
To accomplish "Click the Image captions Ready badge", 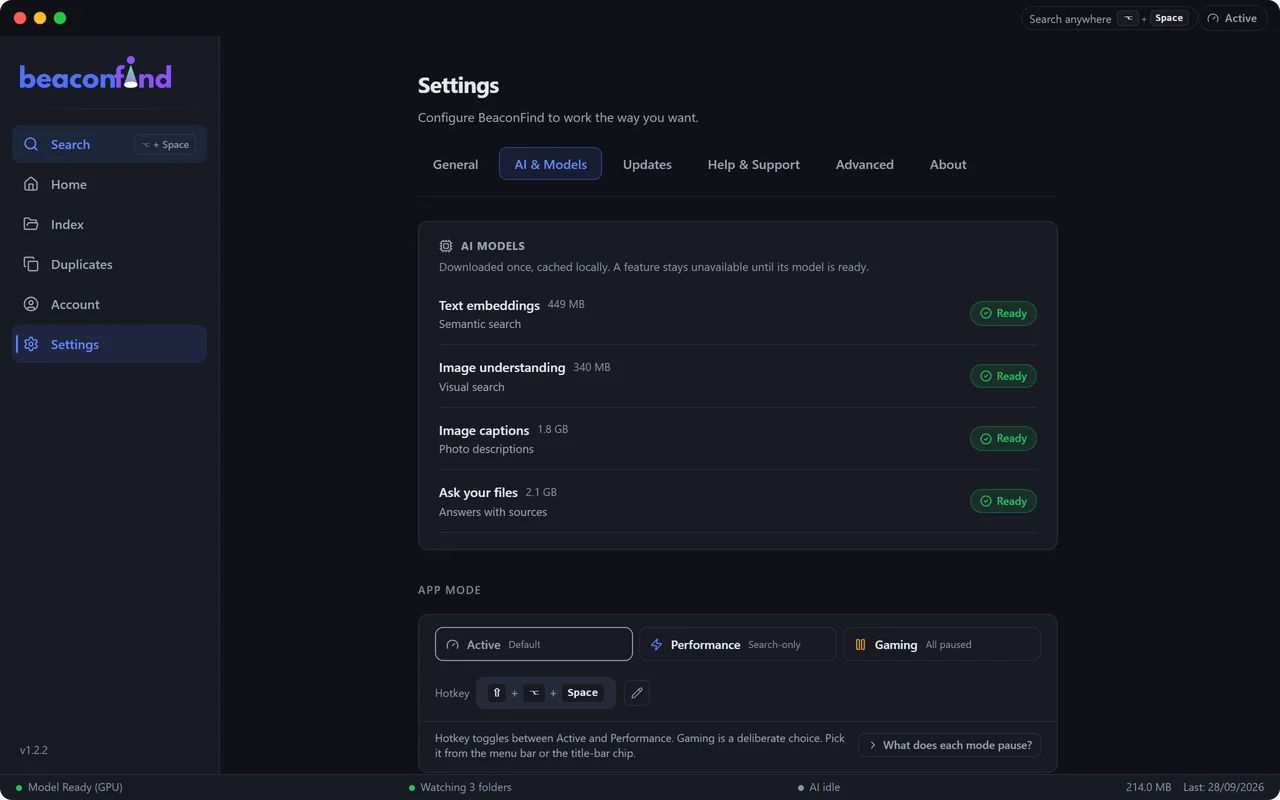I will [1003, 438].
